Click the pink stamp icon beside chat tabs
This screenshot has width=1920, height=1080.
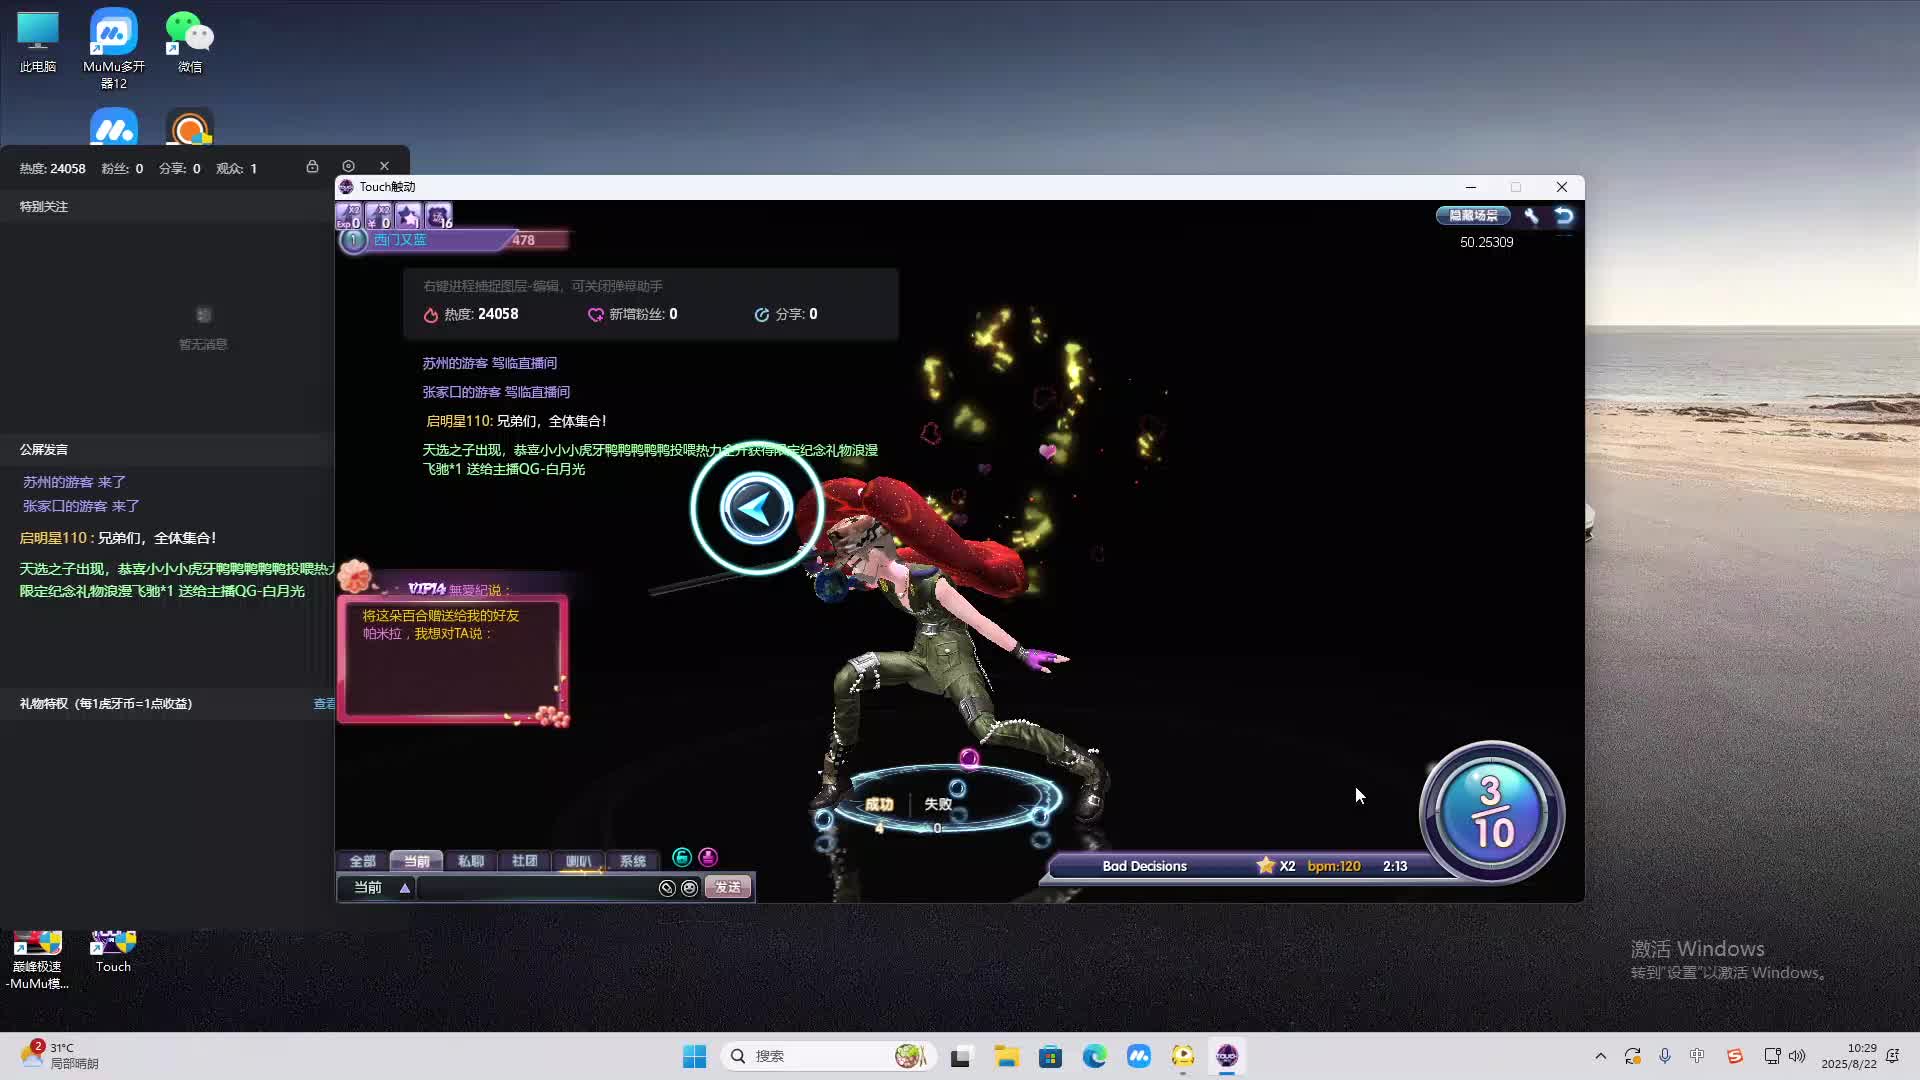coord(708,858)
